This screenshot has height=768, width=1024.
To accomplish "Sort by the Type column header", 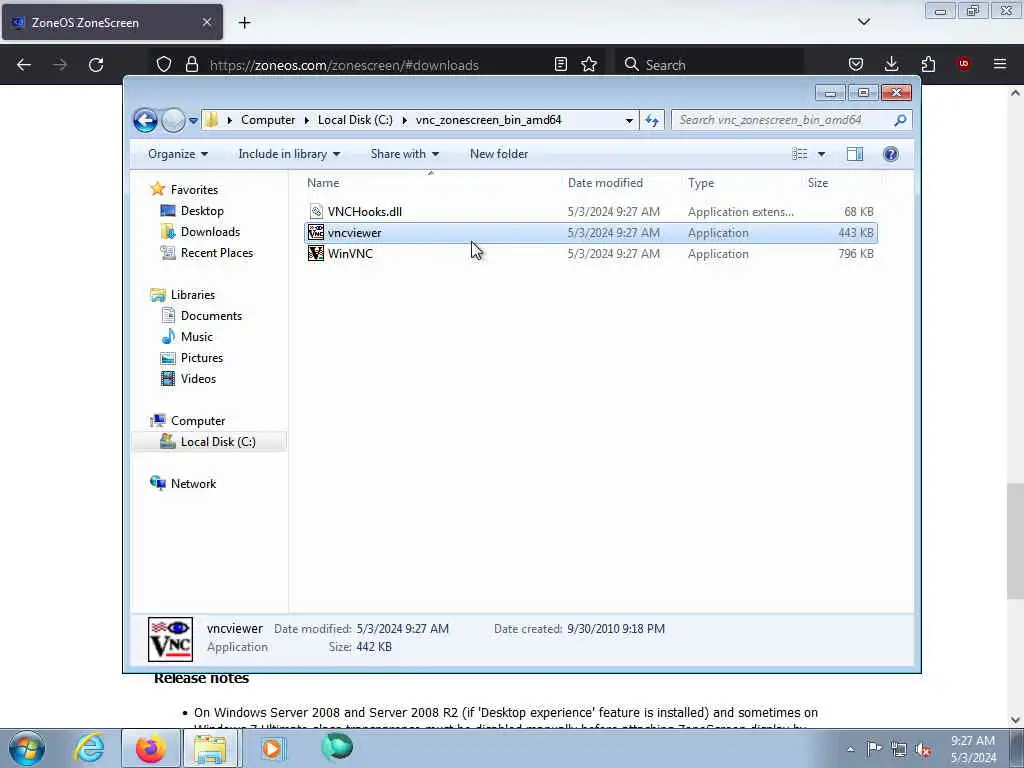I will pyautogui.click(x=701, y=183).
